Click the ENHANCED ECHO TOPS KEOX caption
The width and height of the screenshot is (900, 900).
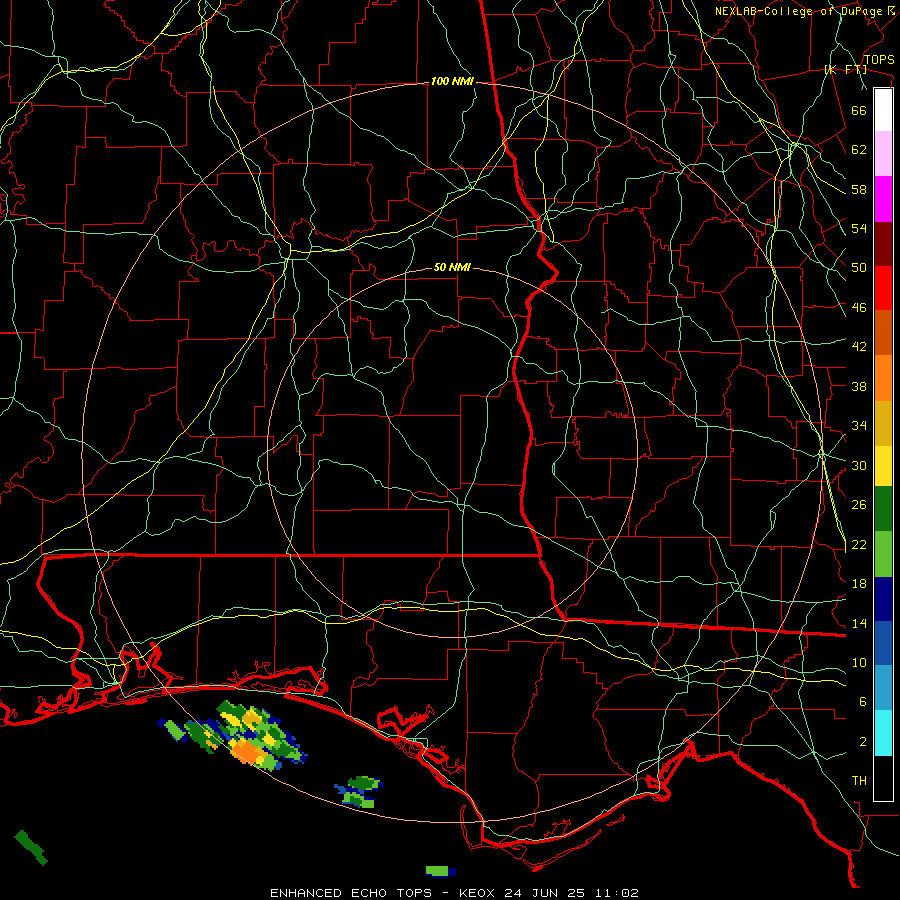point(454,893)
